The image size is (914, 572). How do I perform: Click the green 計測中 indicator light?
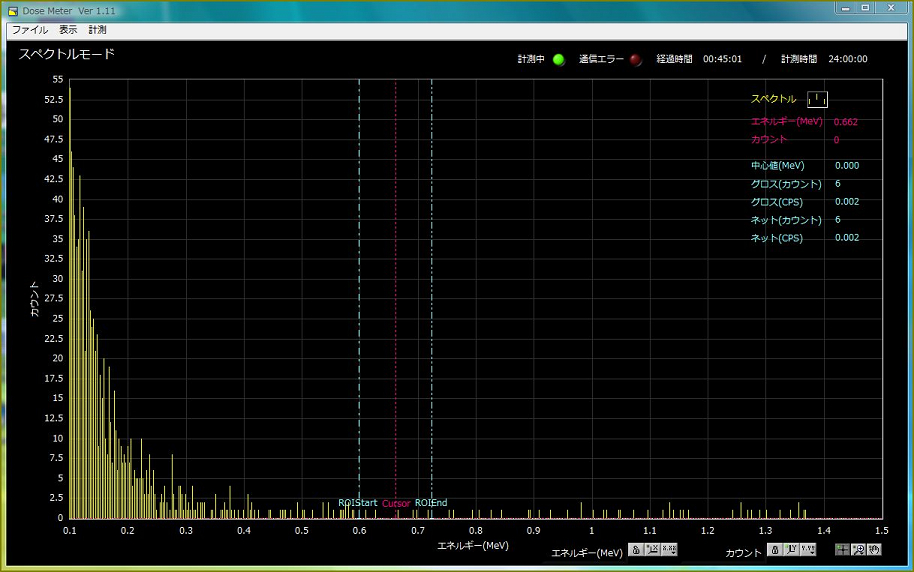(x=559, y=59)
